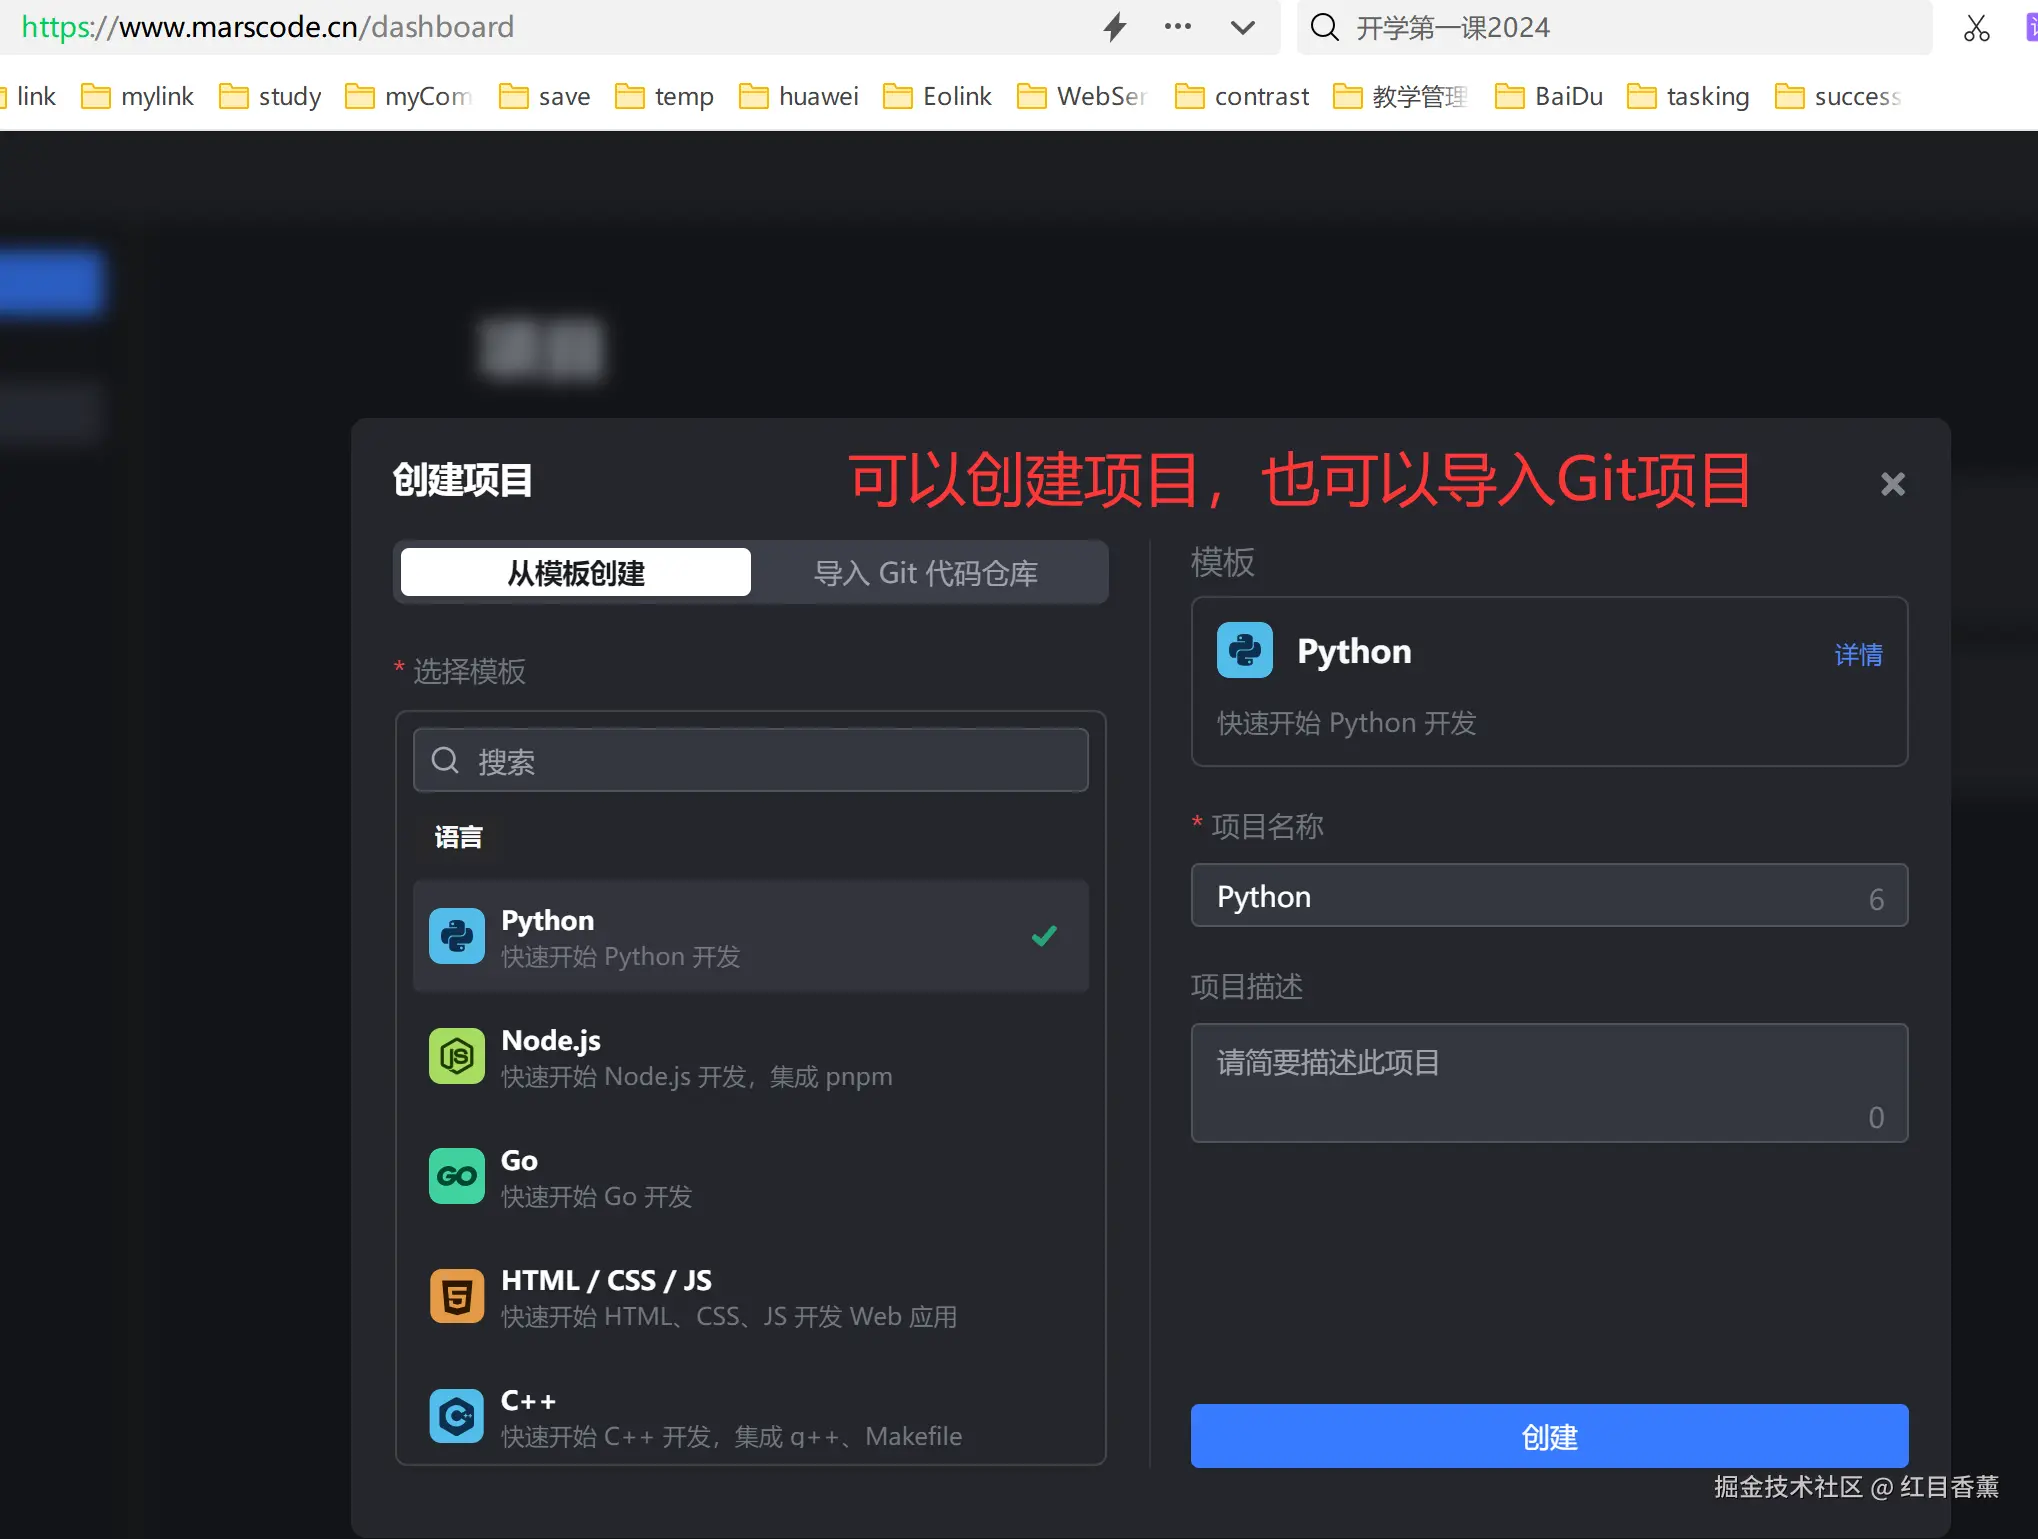
Task: Open the huawei bookmarks folder
Action: pos(799,96)
